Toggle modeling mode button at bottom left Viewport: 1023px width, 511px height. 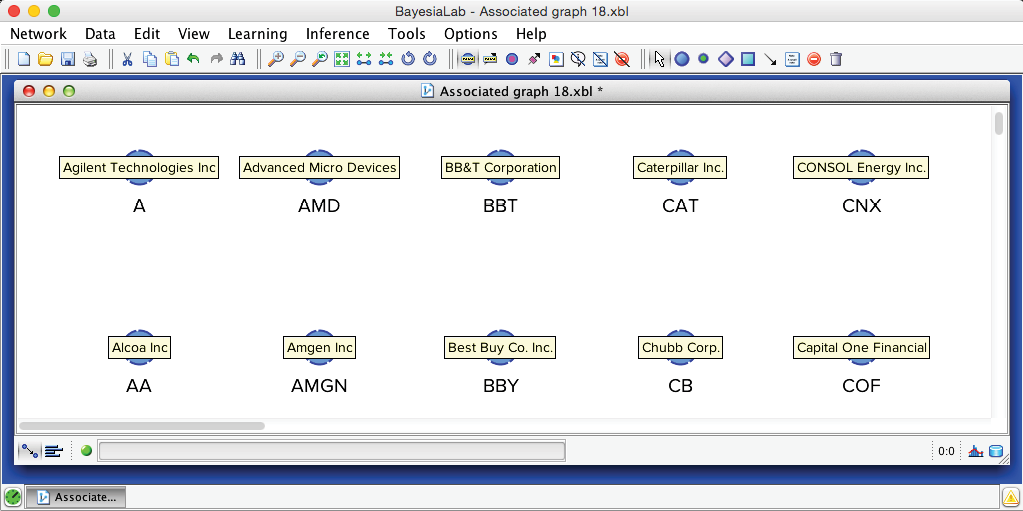coord(29,451)
